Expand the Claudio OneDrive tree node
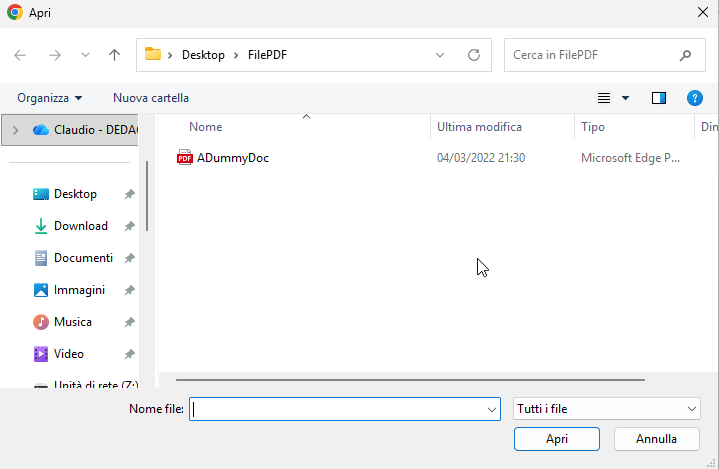The width and height of the screenshot is (719, 469). (15, 130)
